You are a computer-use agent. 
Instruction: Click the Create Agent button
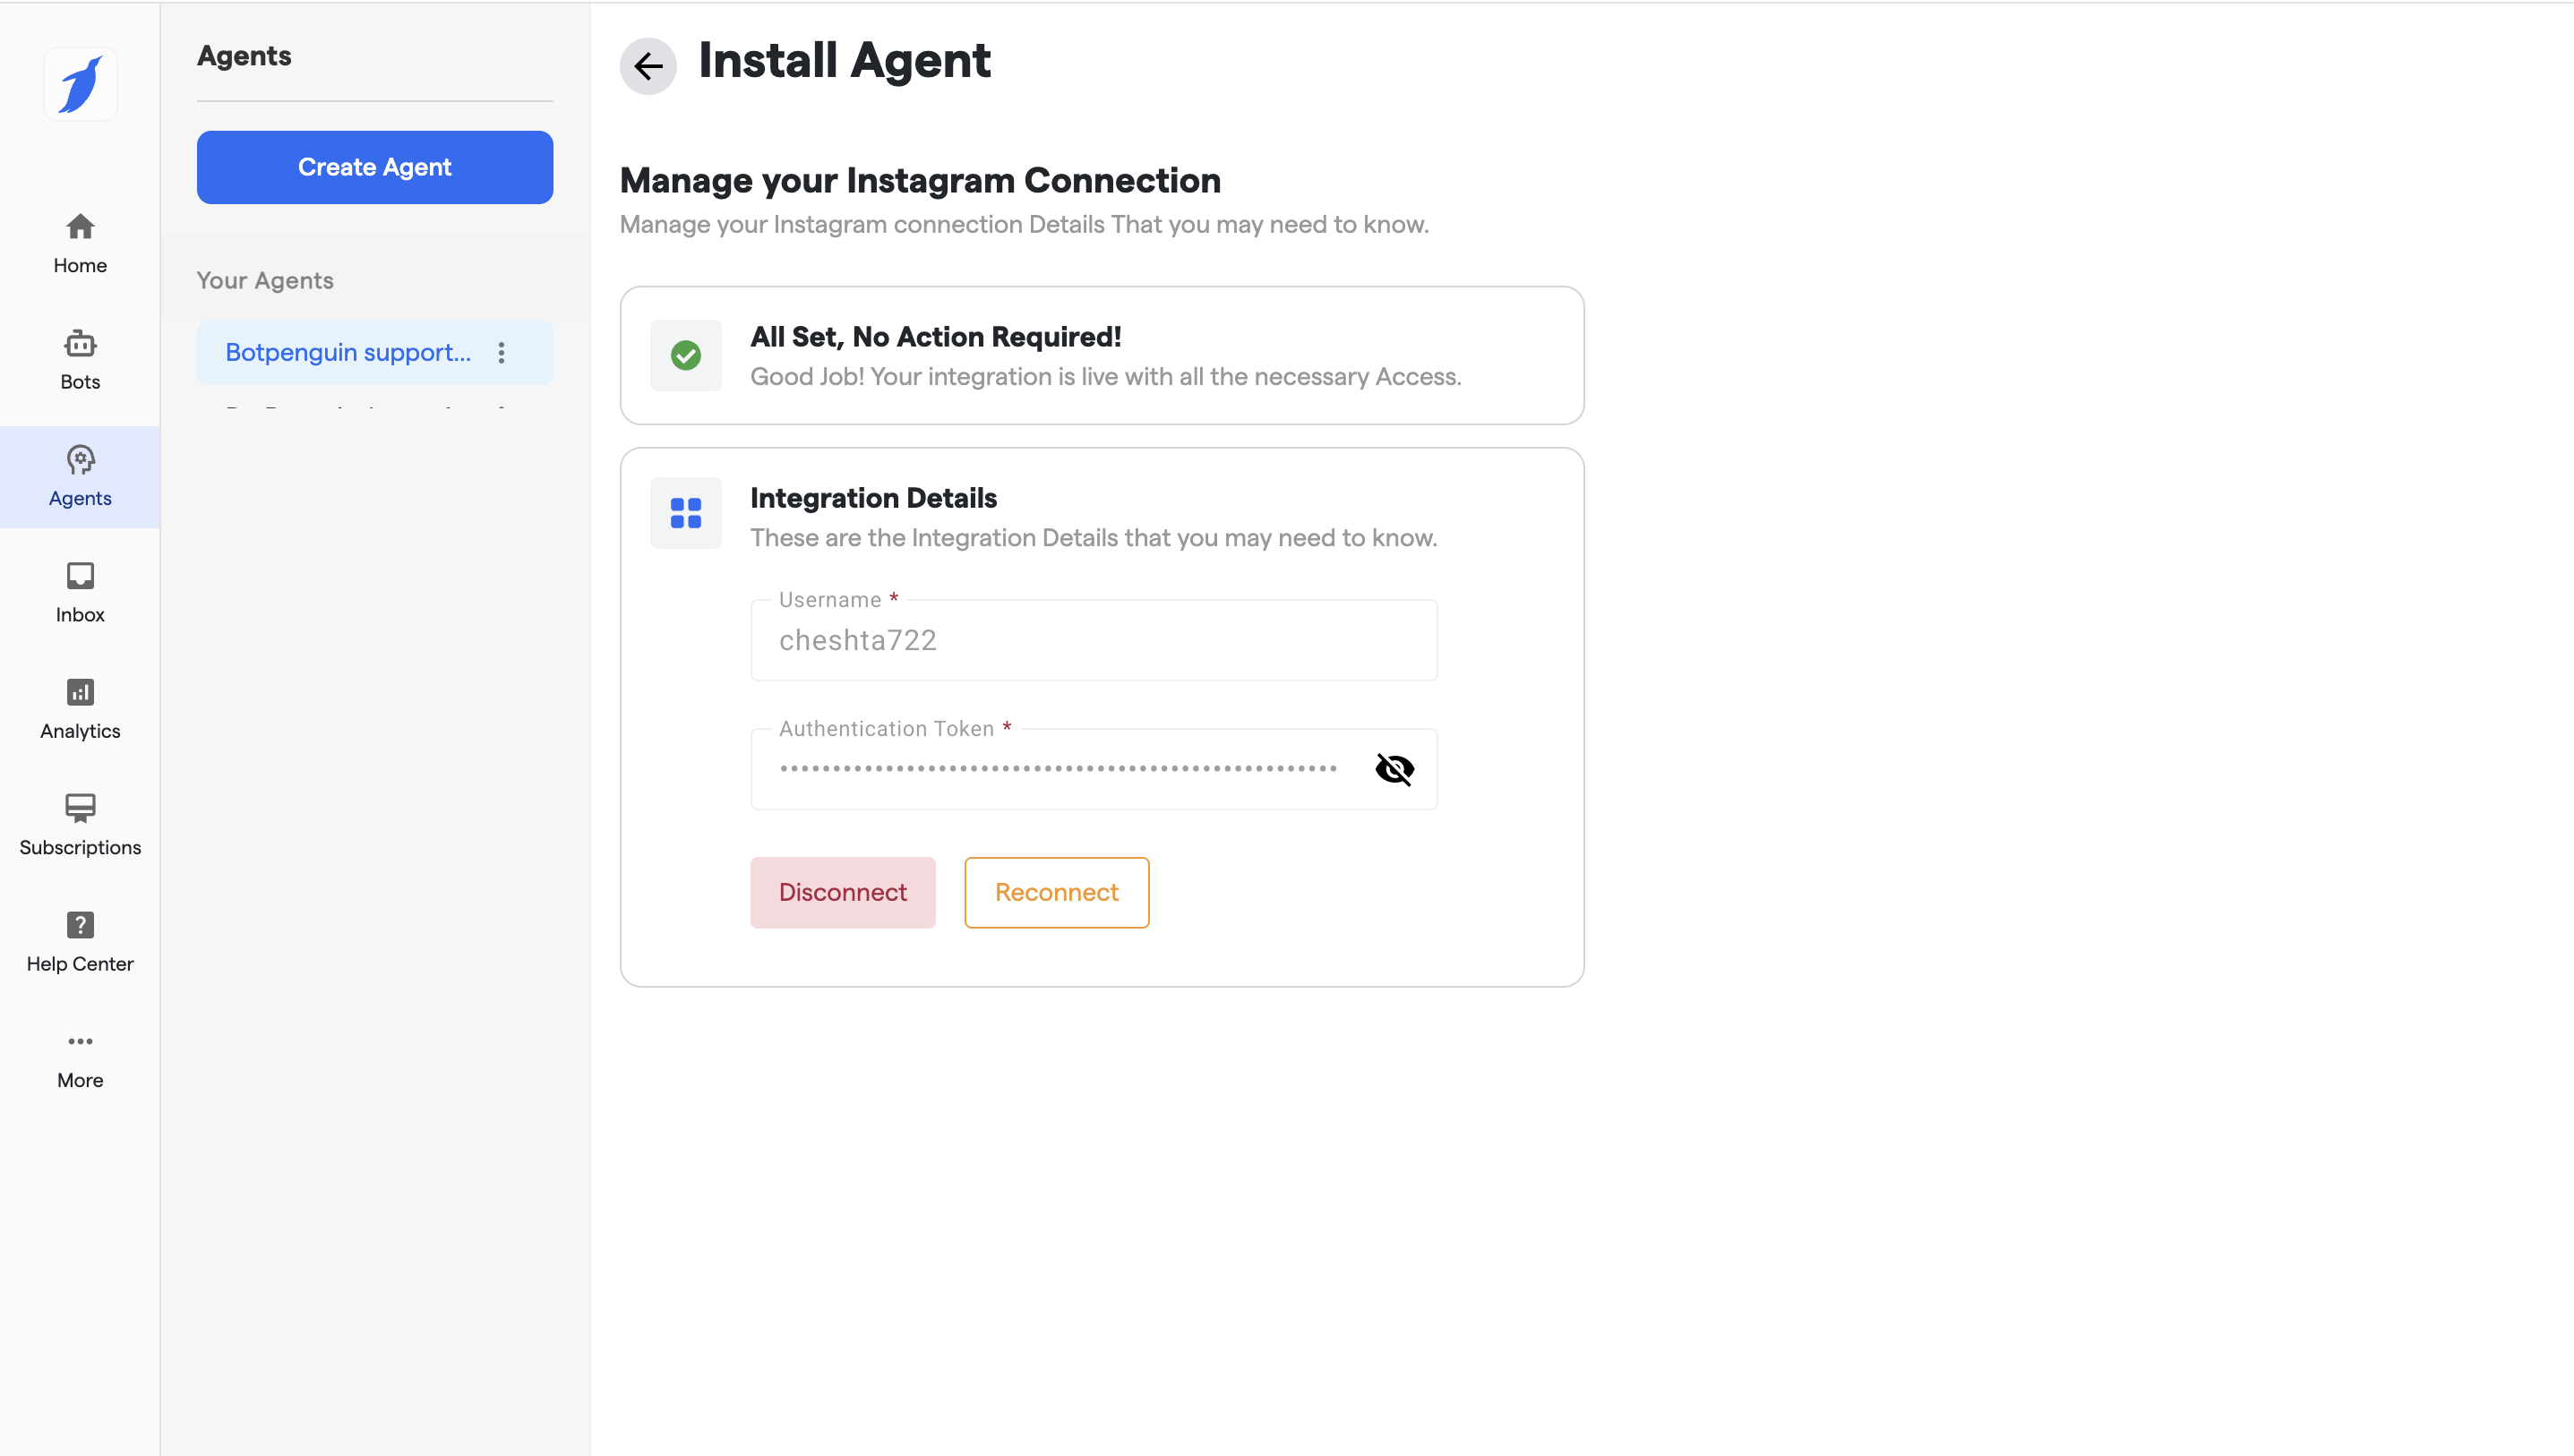[x=374, y=167]
